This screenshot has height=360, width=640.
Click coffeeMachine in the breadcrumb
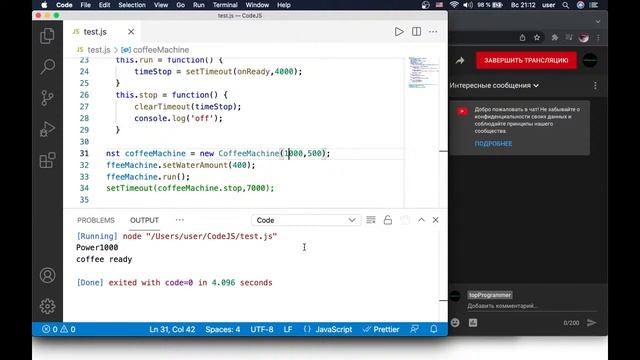(x=161, y=50)
